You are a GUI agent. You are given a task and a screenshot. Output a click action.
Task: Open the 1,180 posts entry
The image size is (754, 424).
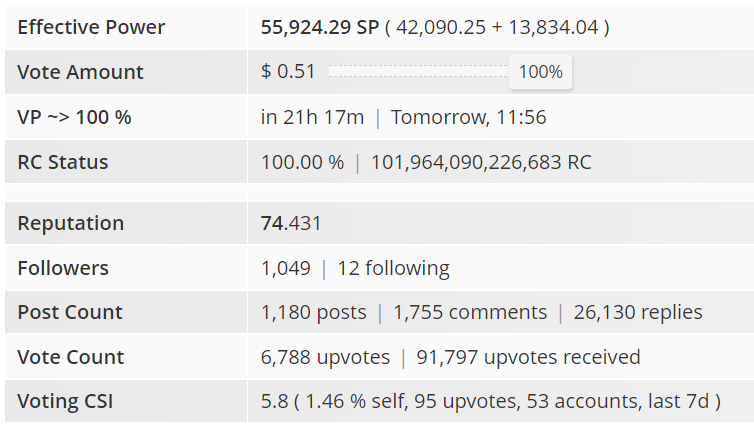tap(313, 312)
